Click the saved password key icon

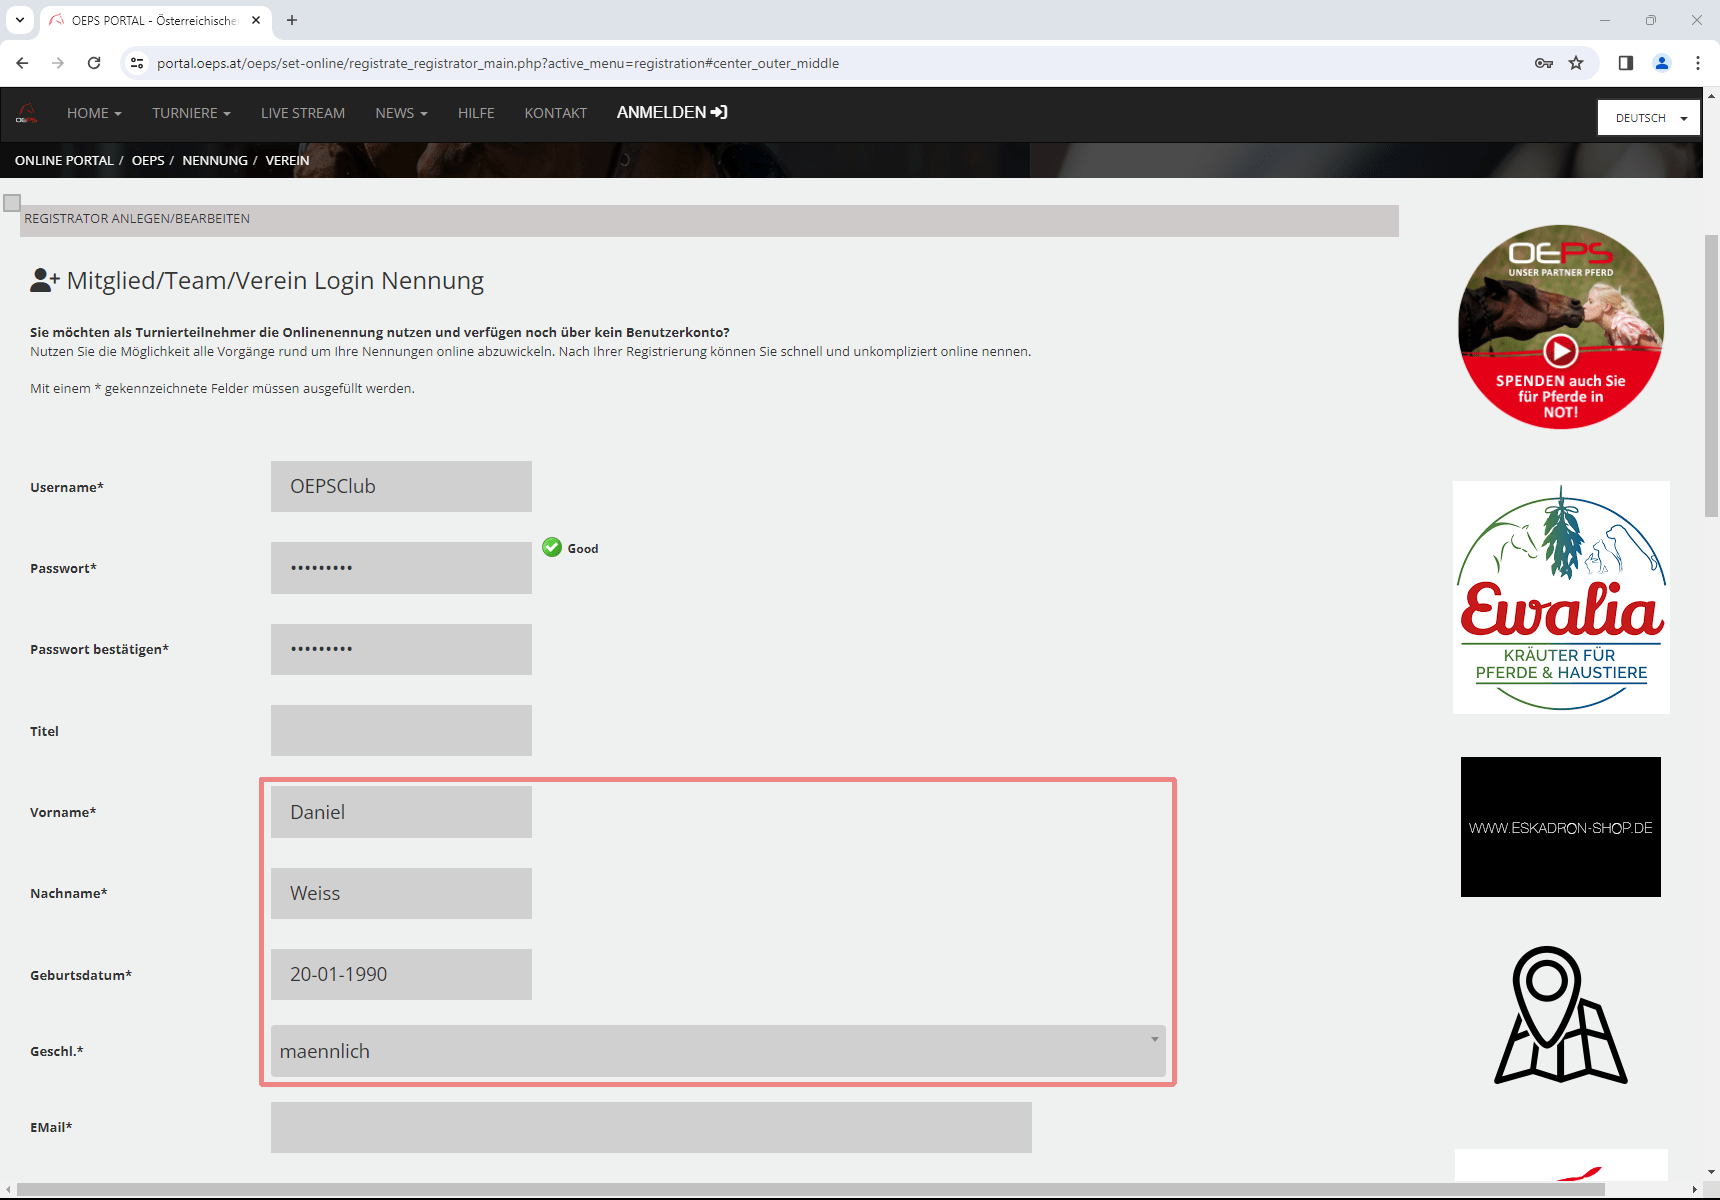click(1544, 63)
